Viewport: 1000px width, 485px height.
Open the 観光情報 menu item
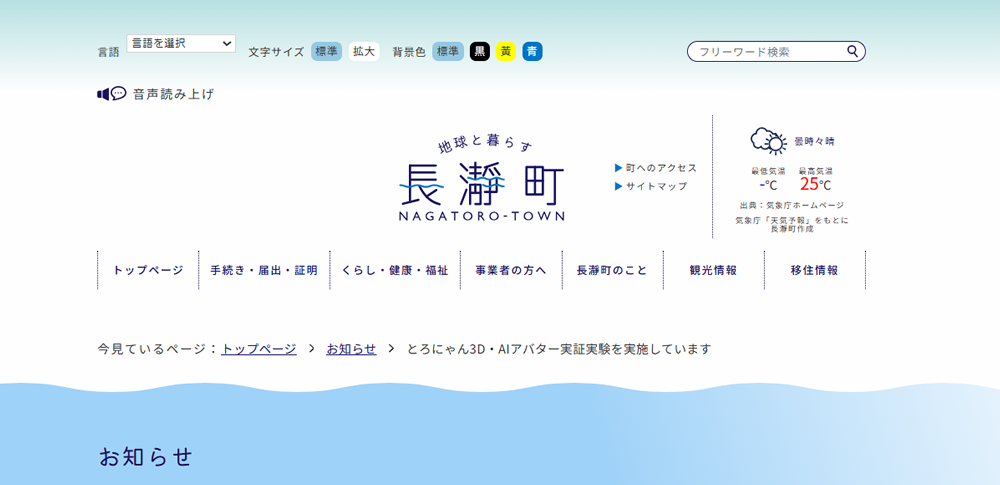point(713,270)
